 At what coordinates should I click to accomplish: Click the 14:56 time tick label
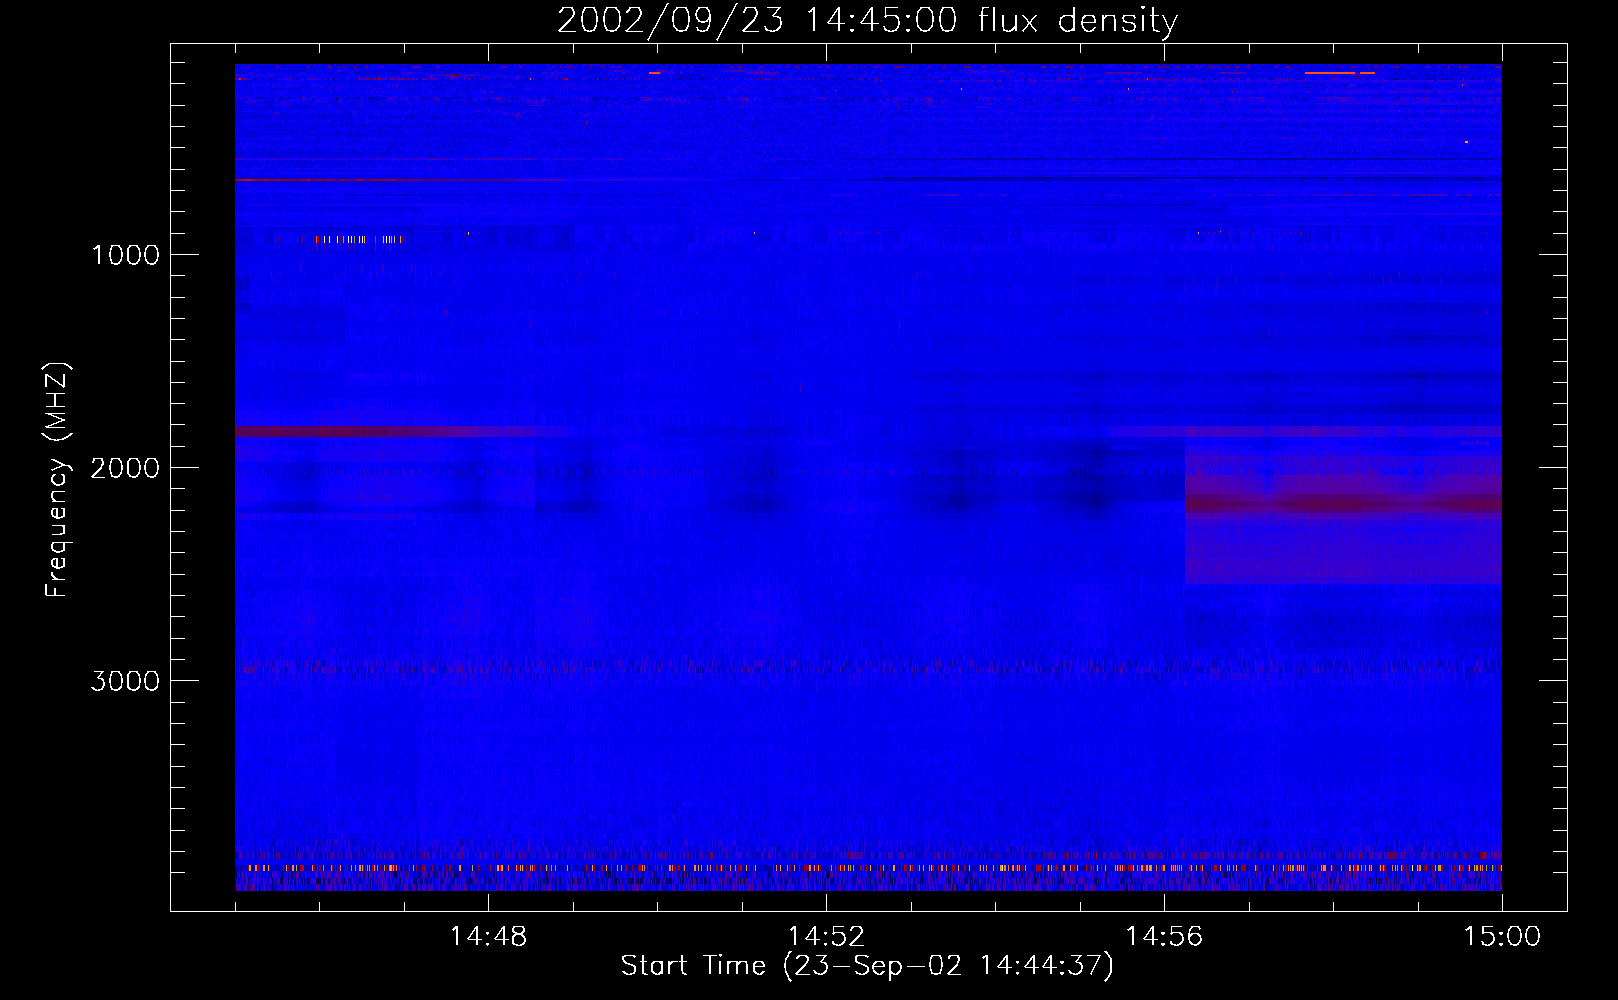1164,937
